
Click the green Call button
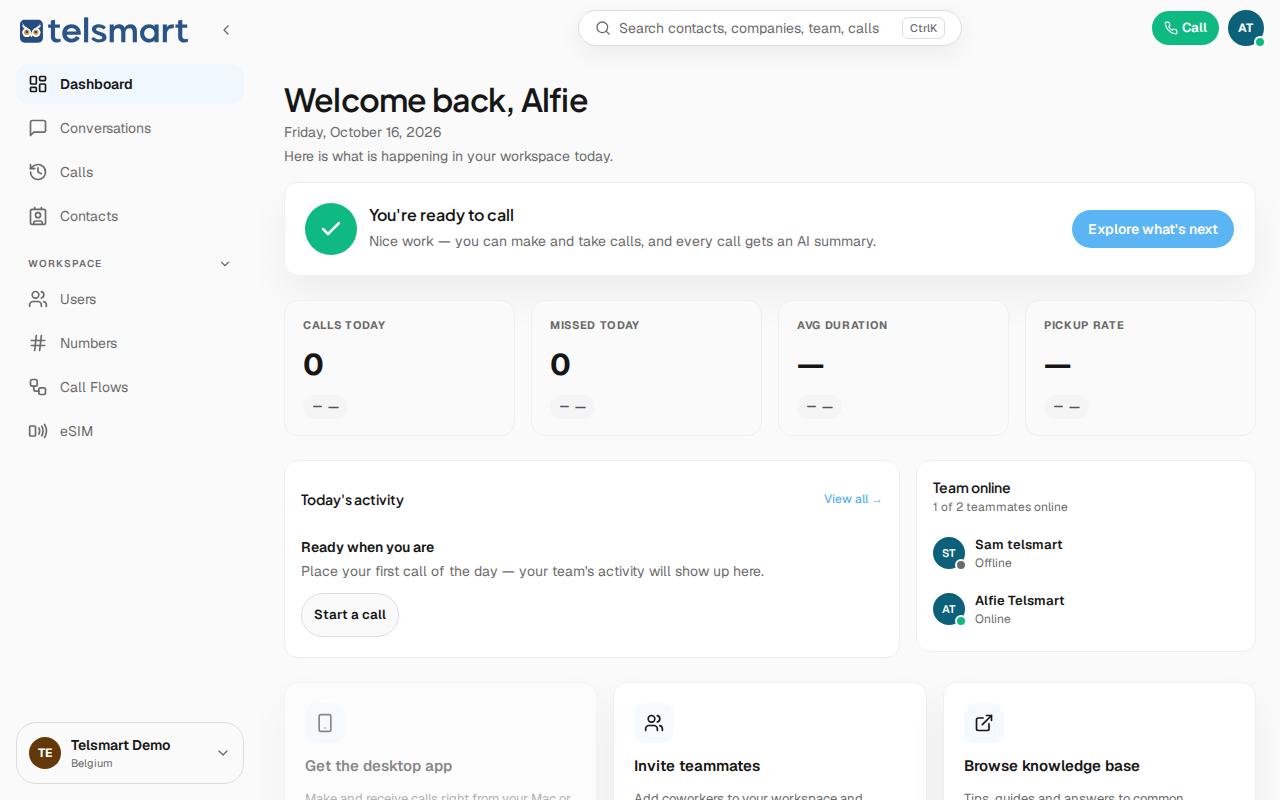pos(1185,28)
